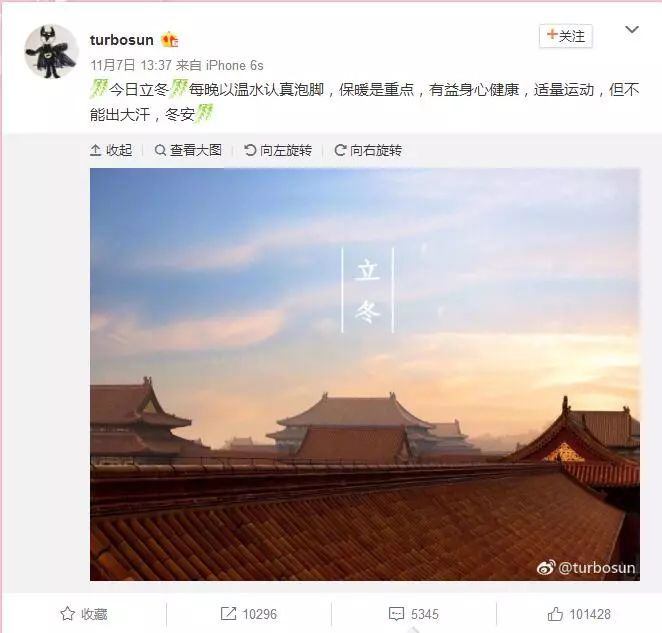This screenshot has height=633, width=662.
Task: Click the counterclockwise rotate arrow icon
Action: pos(250,150)
